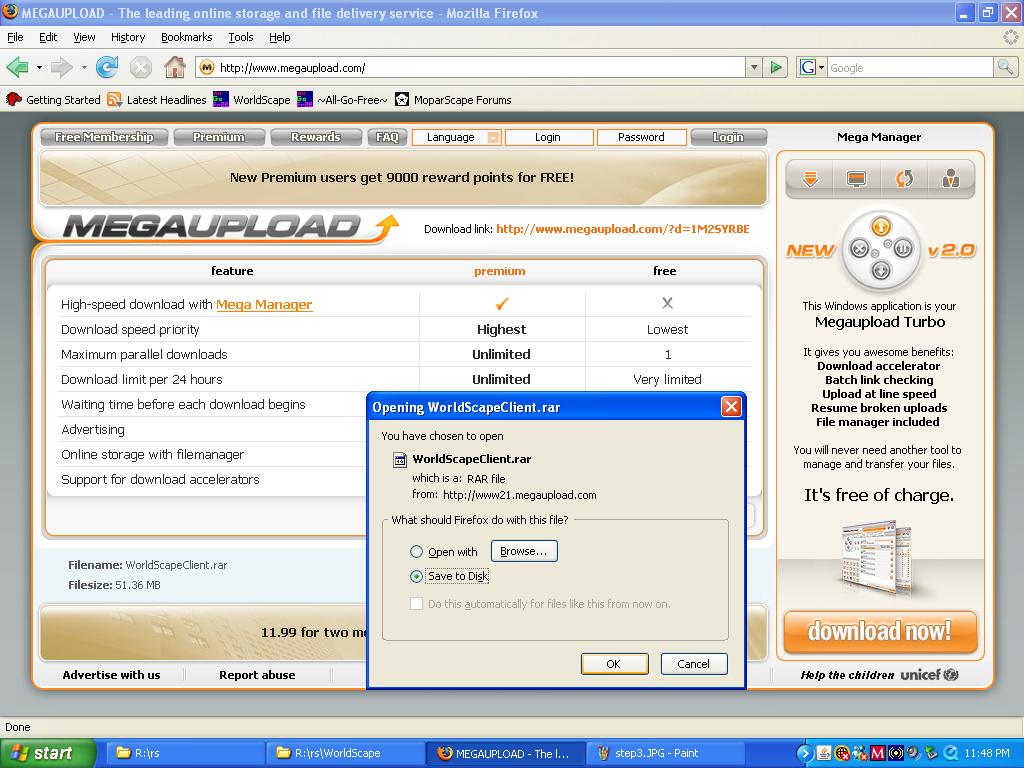The image size is (1024, 768).
Task: Click the Browse... button
Action: pos(524,551)
